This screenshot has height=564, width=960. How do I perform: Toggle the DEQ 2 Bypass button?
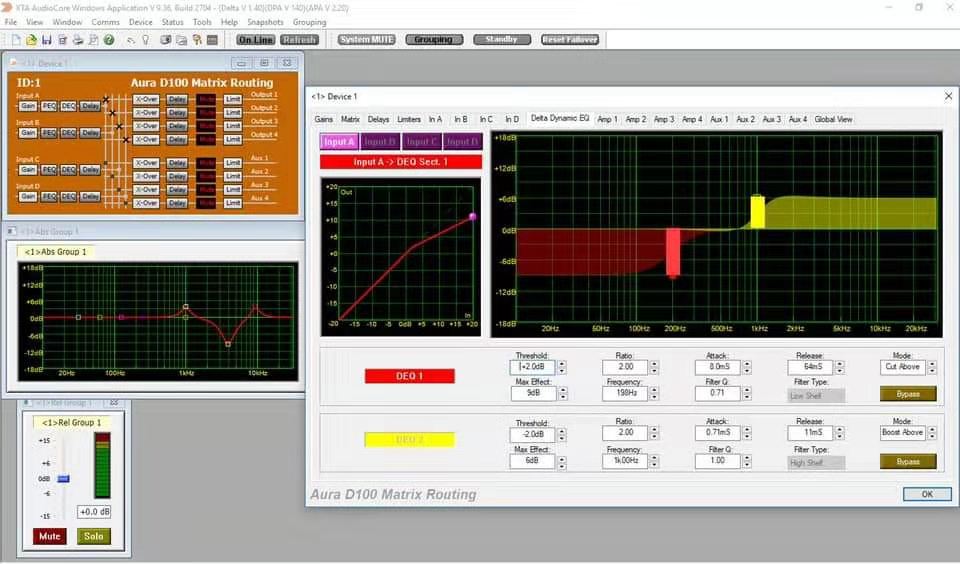[908, 462]
